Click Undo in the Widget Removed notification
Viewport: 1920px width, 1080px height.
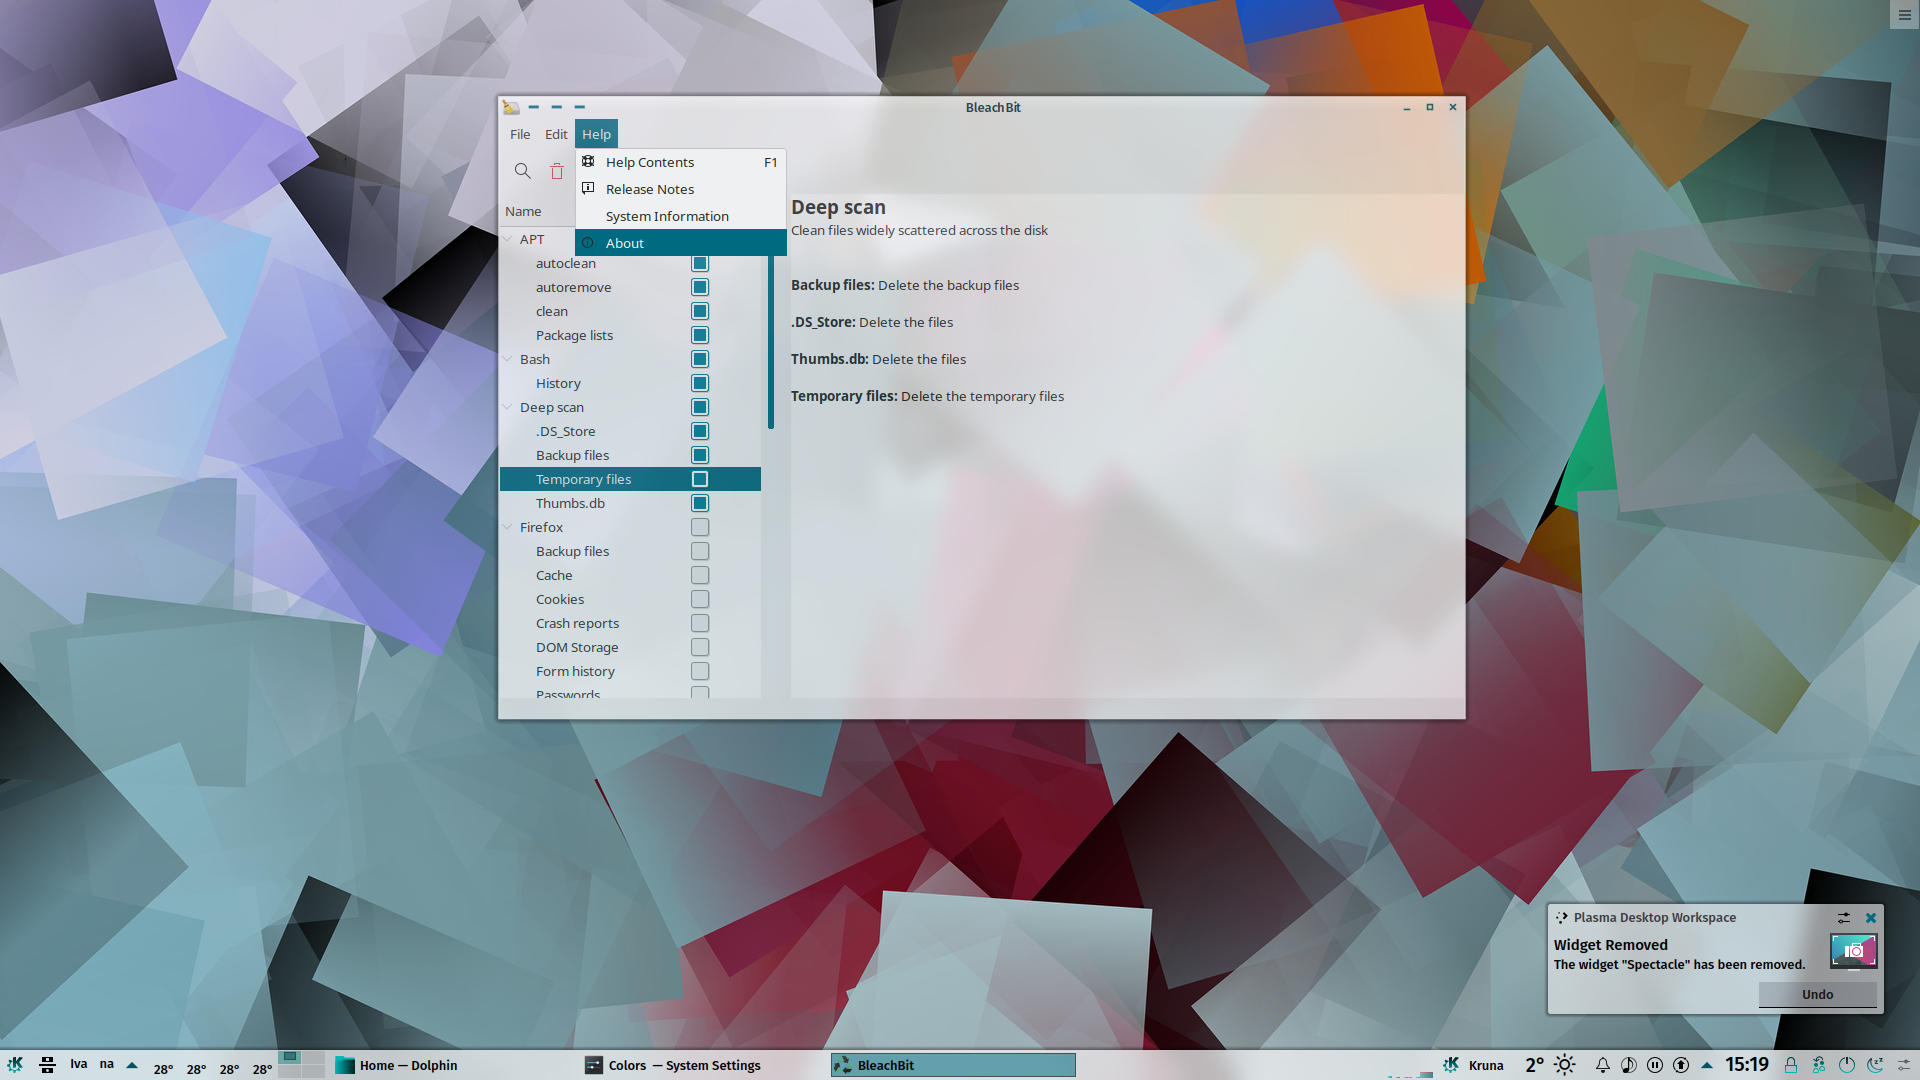(x=1817, y=994)
